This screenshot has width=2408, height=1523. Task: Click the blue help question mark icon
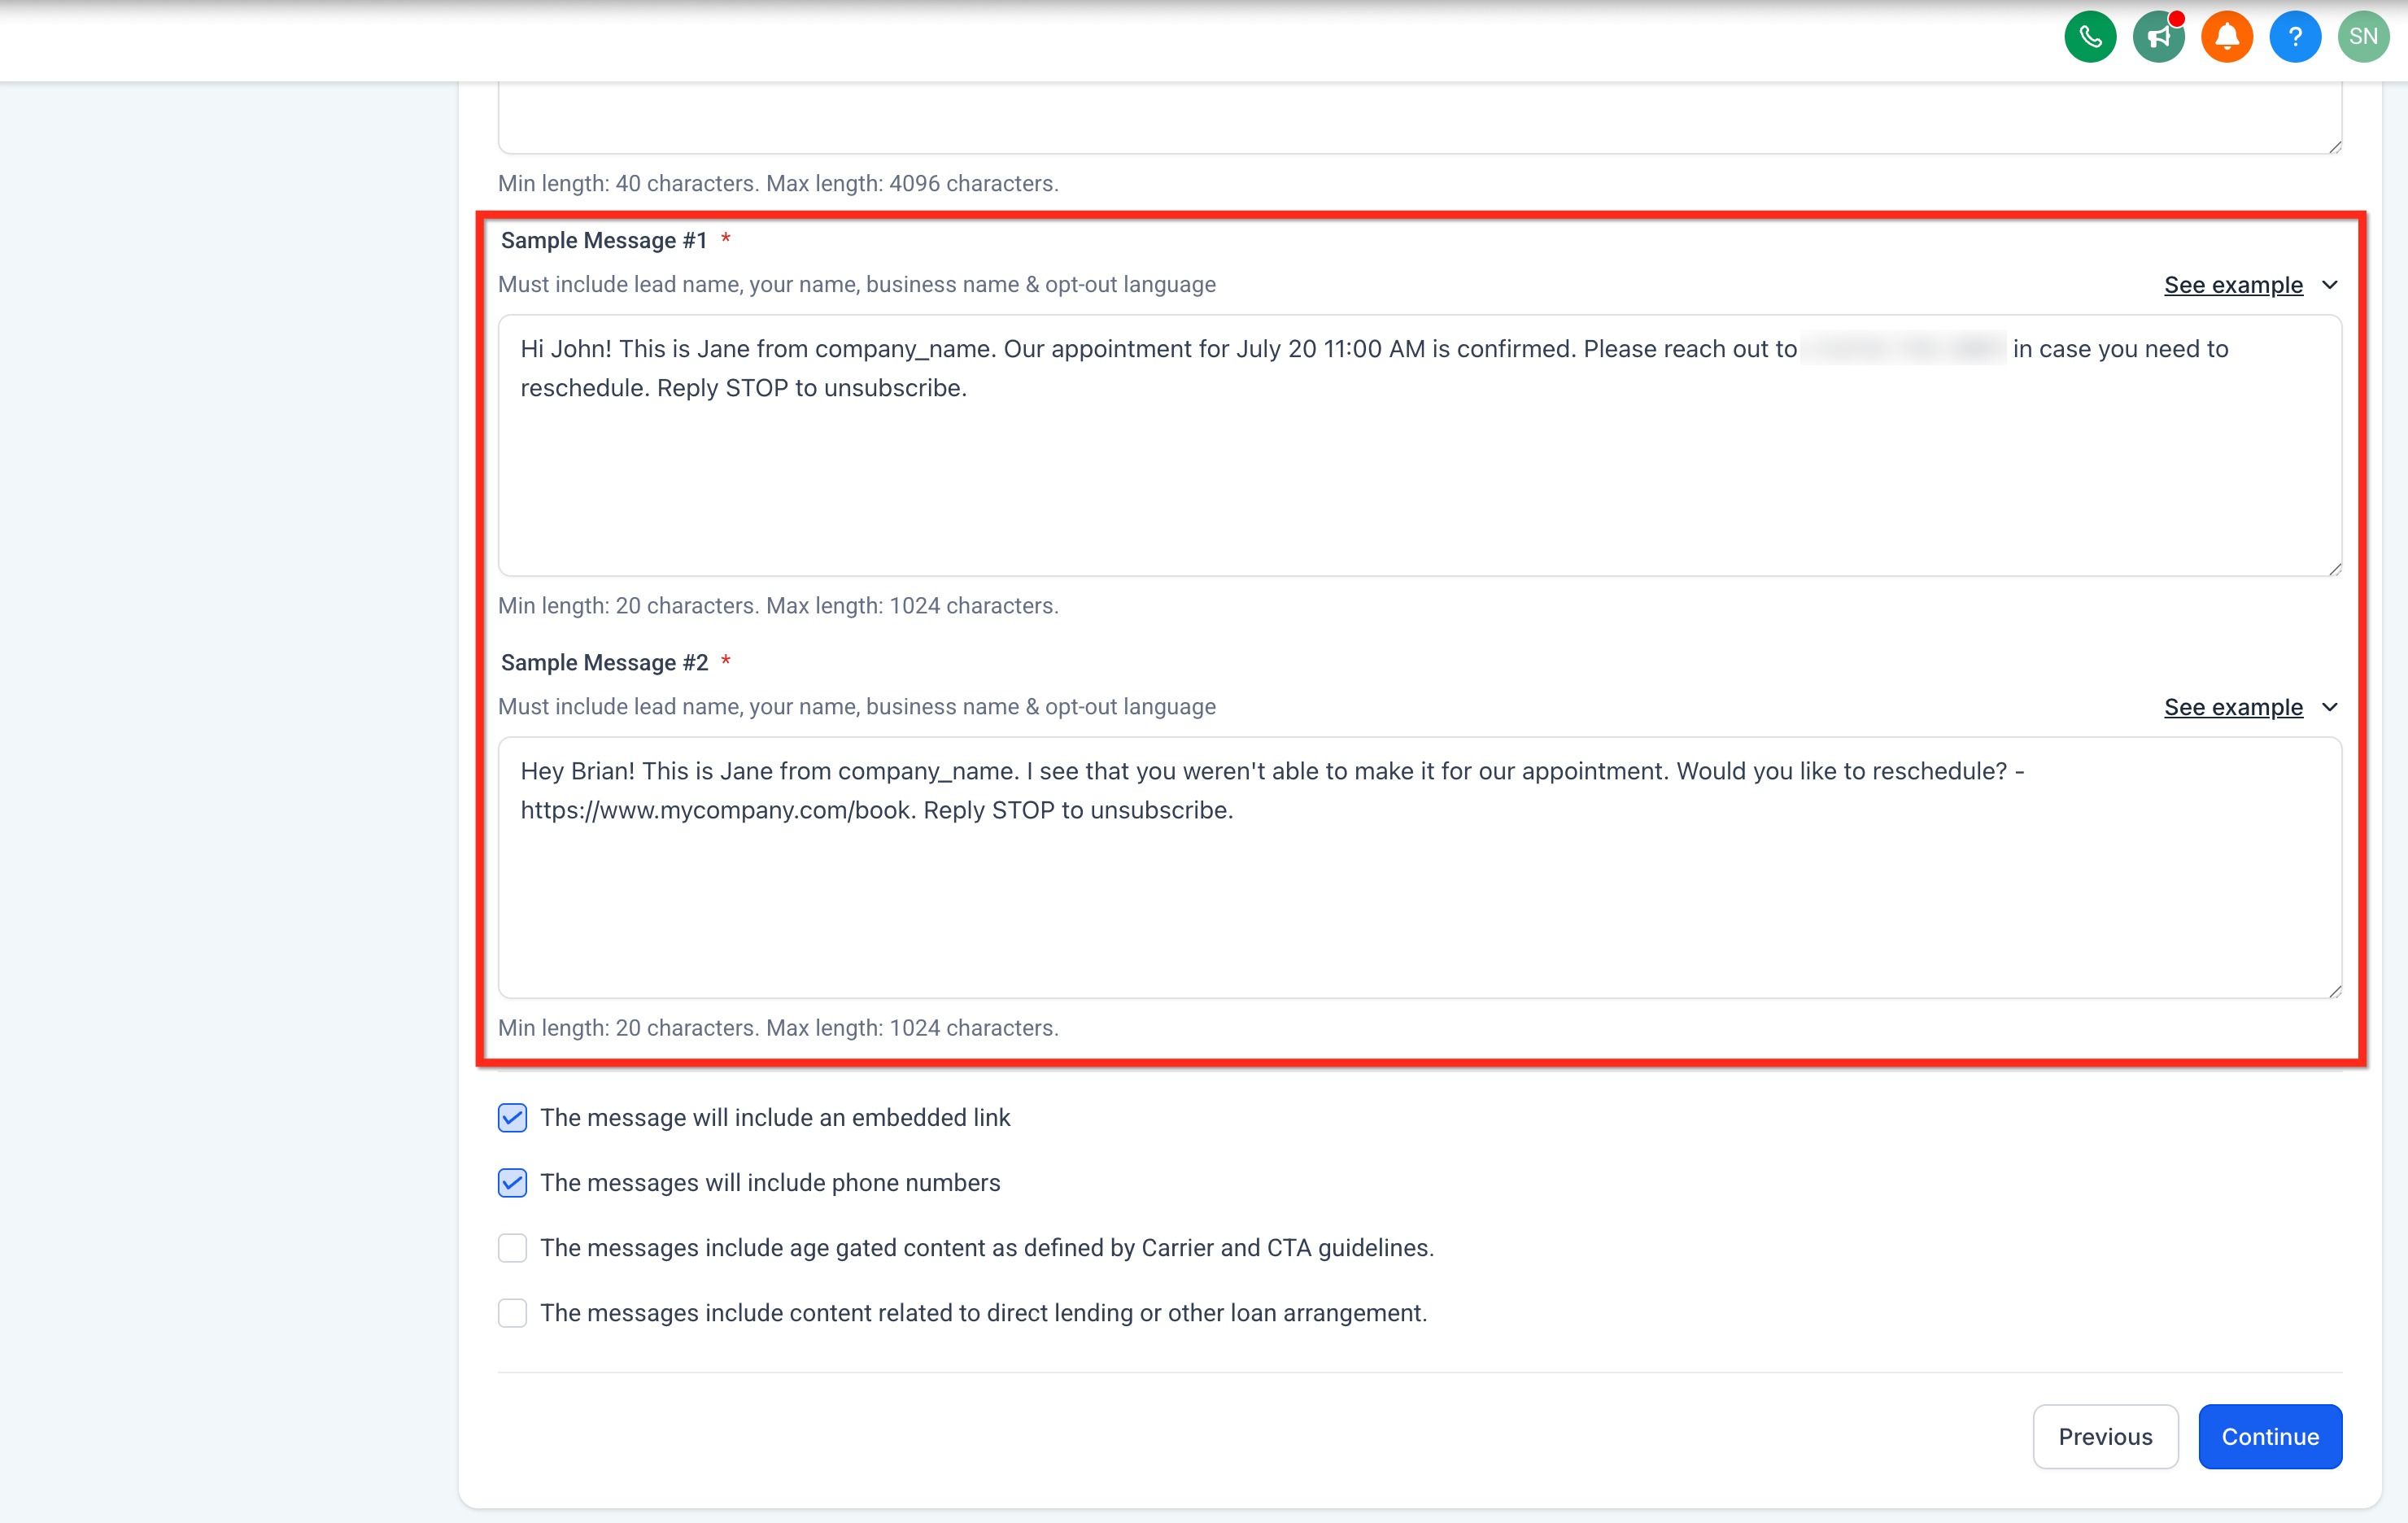point(2294,37)
